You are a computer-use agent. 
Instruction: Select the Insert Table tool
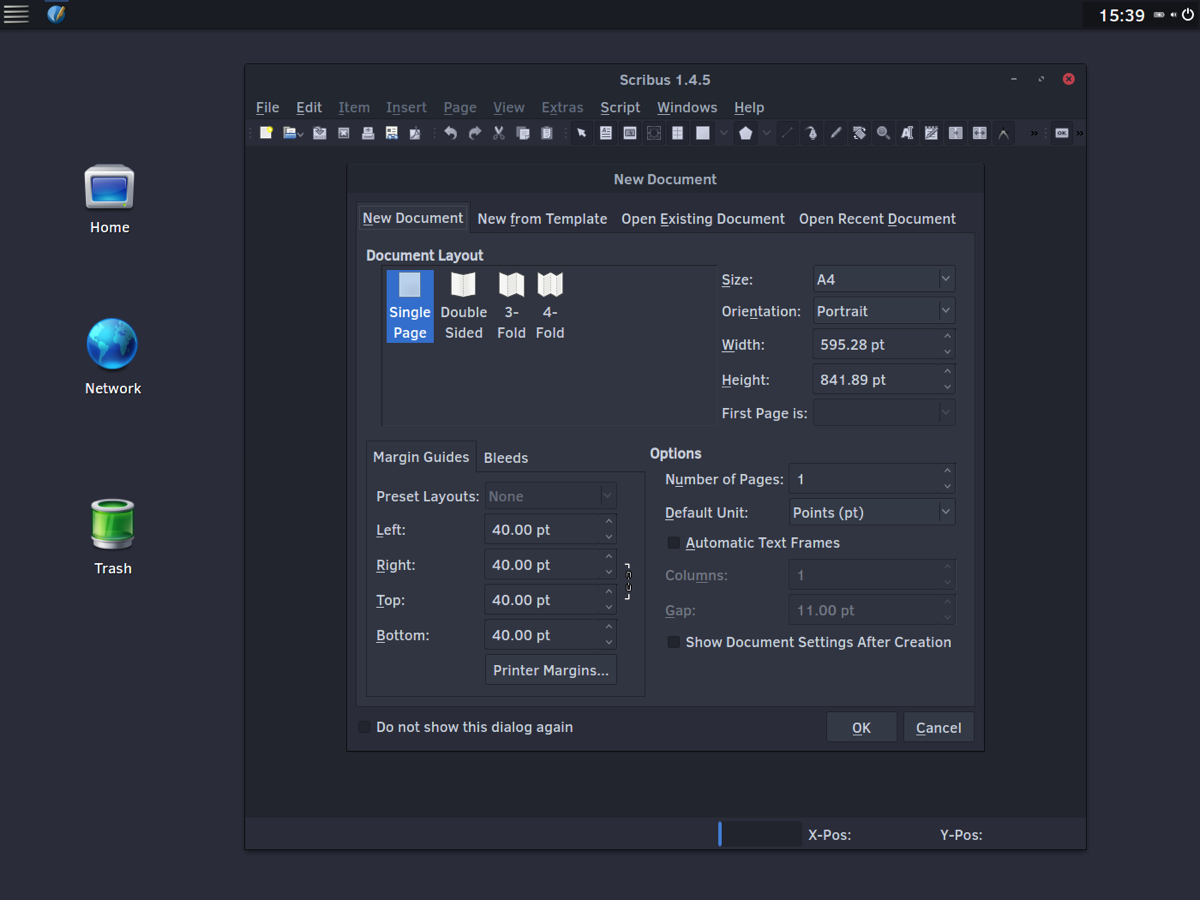click(678, 133)
